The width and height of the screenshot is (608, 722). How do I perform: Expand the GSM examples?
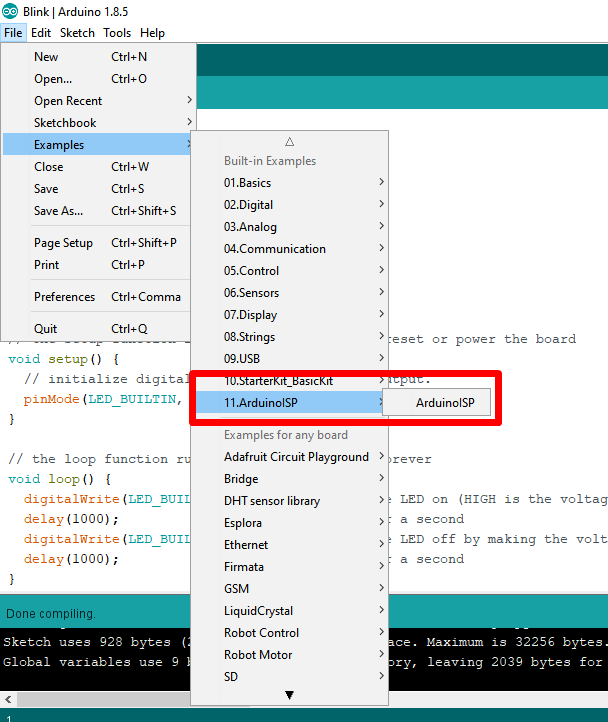click(290, 589)
